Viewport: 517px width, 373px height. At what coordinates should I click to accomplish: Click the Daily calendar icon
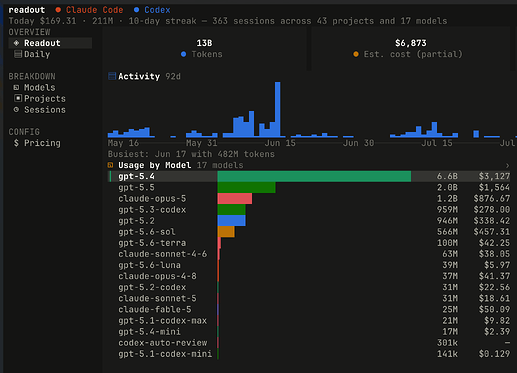point(18,54)
